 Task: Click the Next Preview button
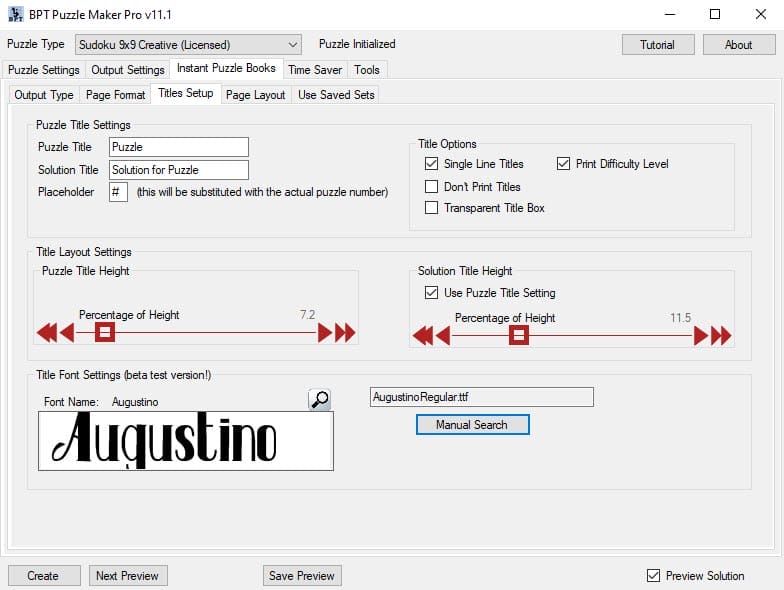(127, 575)
